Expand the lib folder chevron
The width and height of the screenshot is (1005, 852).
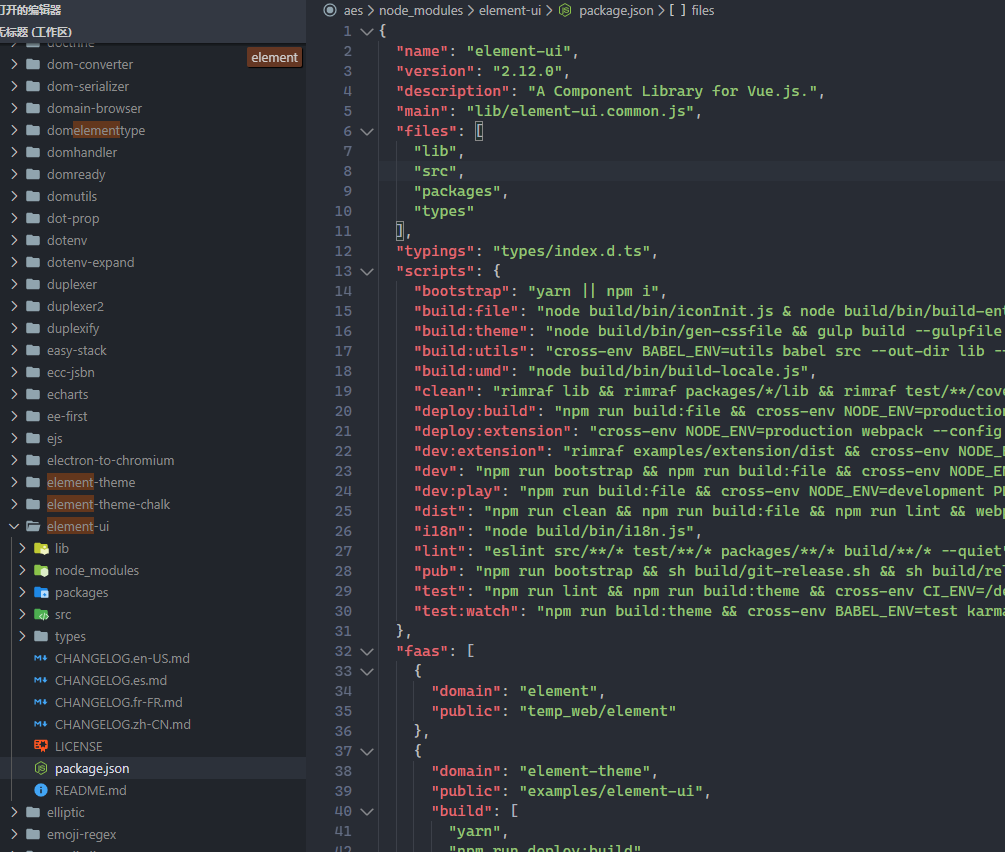(22, 548)
